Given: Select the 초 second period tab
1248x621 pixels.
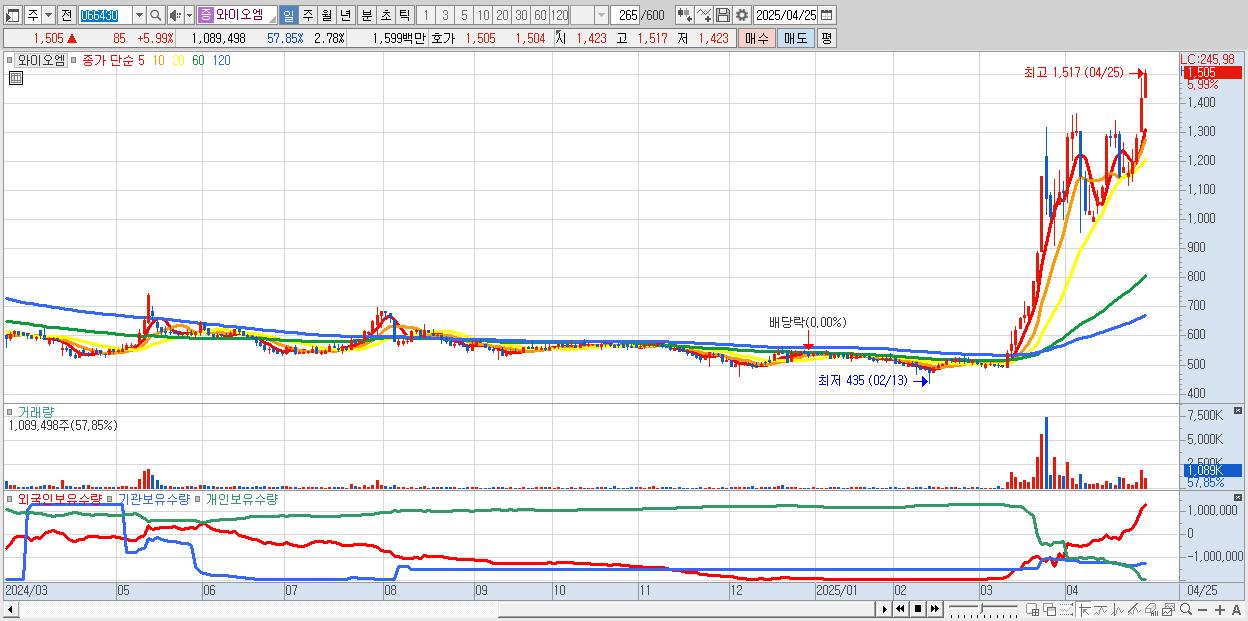Looking at the screenshot, I should [x=385, y=15].
